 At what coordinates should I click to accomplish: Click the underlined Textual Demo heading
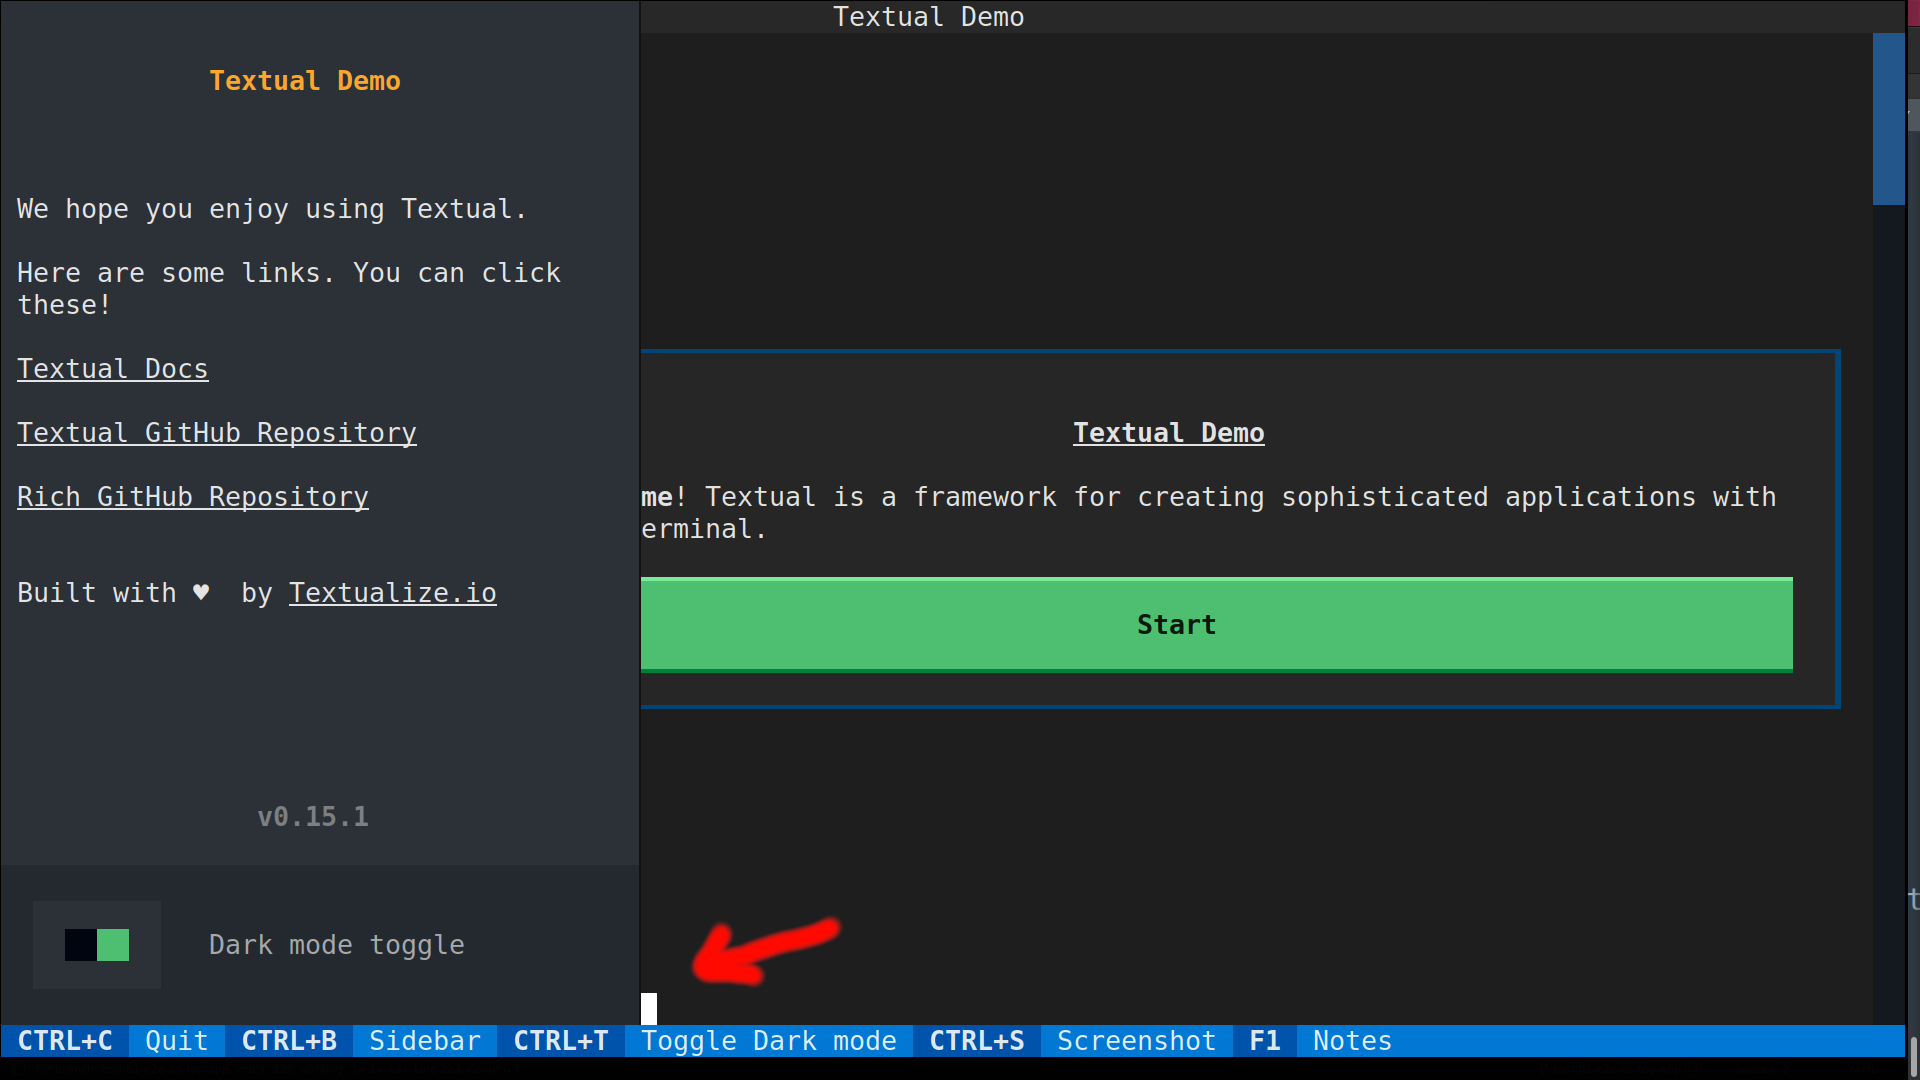click(x=1169, y=433)
